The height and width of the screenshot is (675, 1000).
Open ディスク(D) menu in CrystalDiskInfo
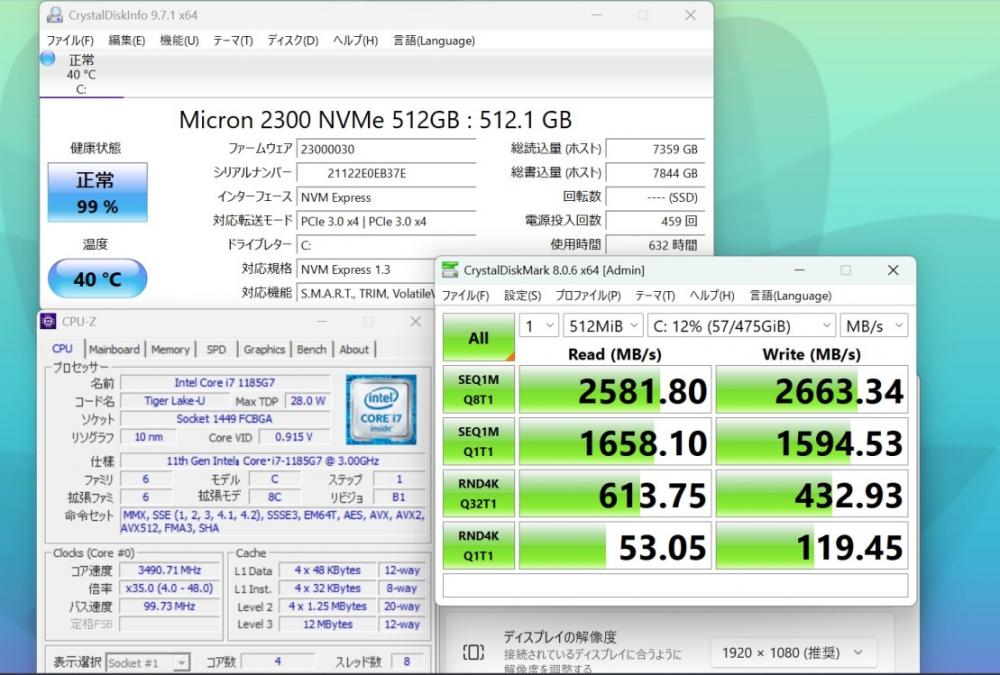tap(293, 41)
